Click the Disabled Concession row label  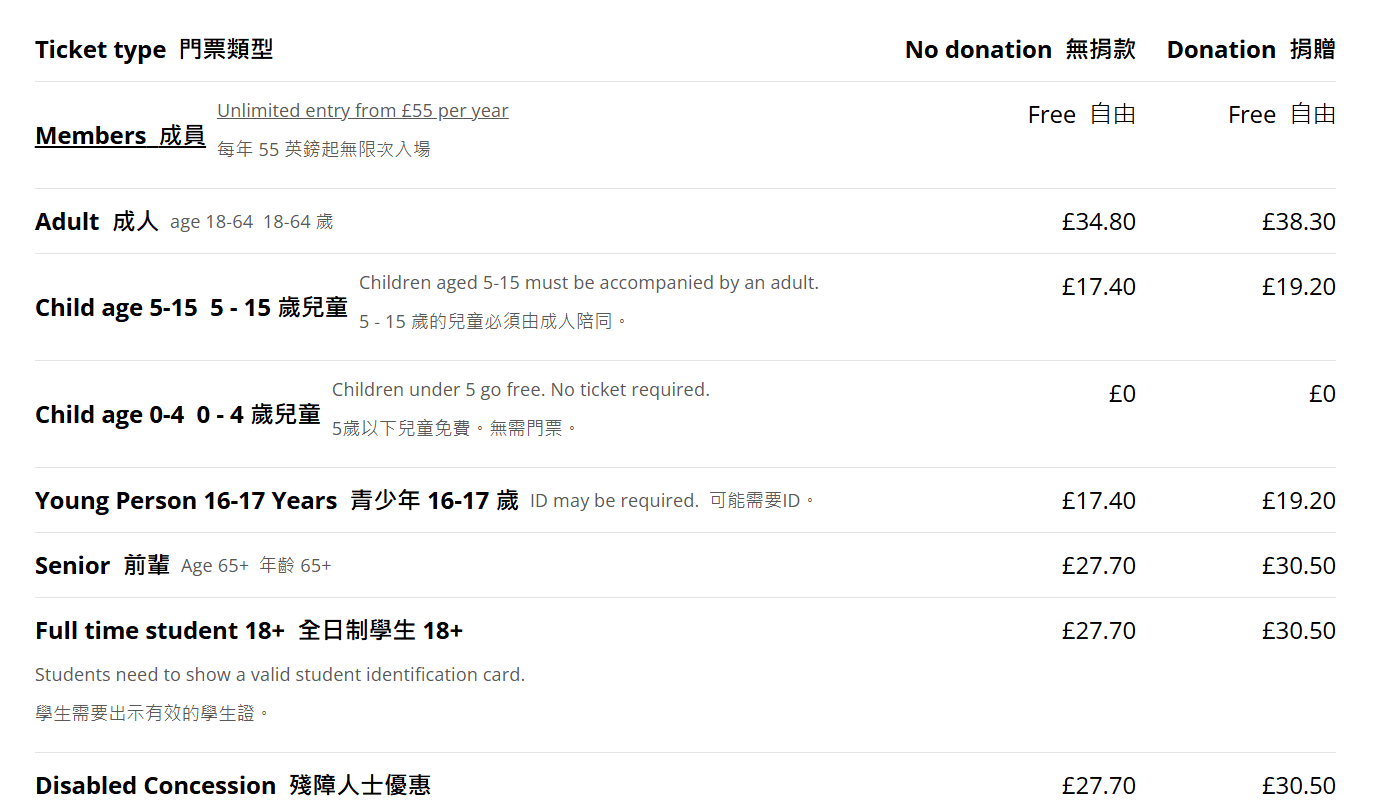(x=233, y=786)
